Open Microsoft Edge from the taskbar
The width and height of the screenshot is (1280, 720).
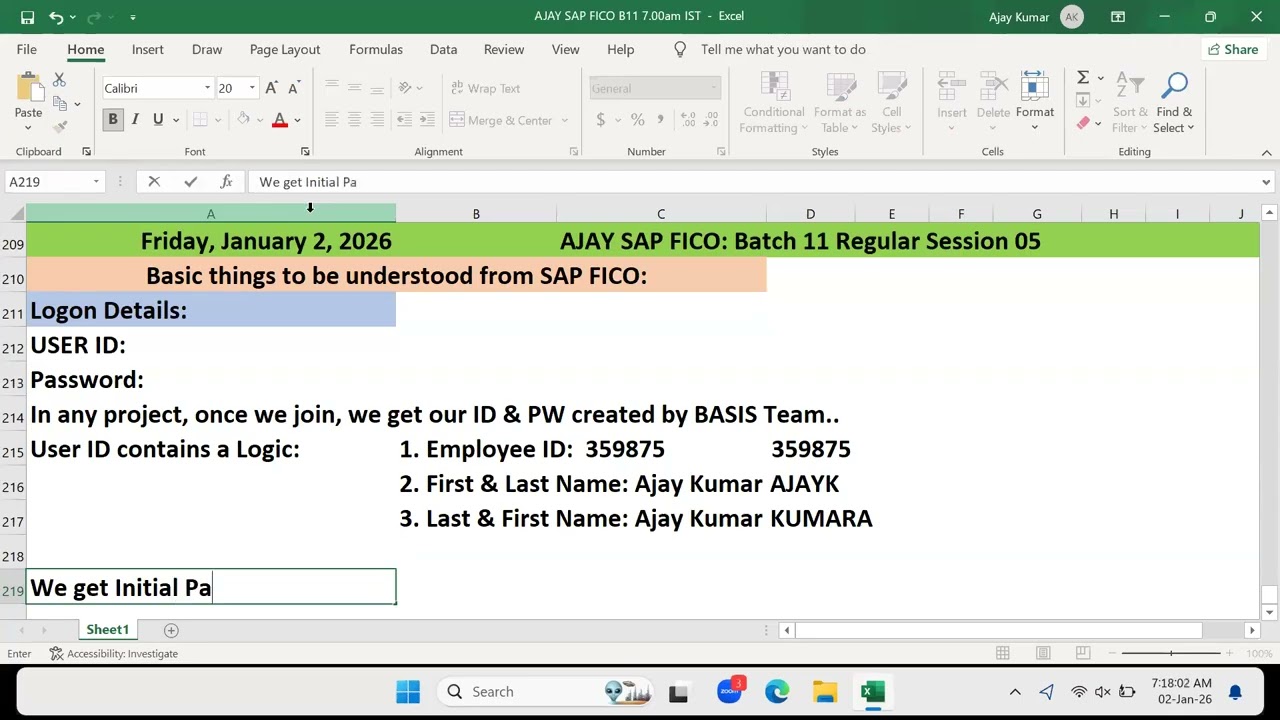[777, 692]
